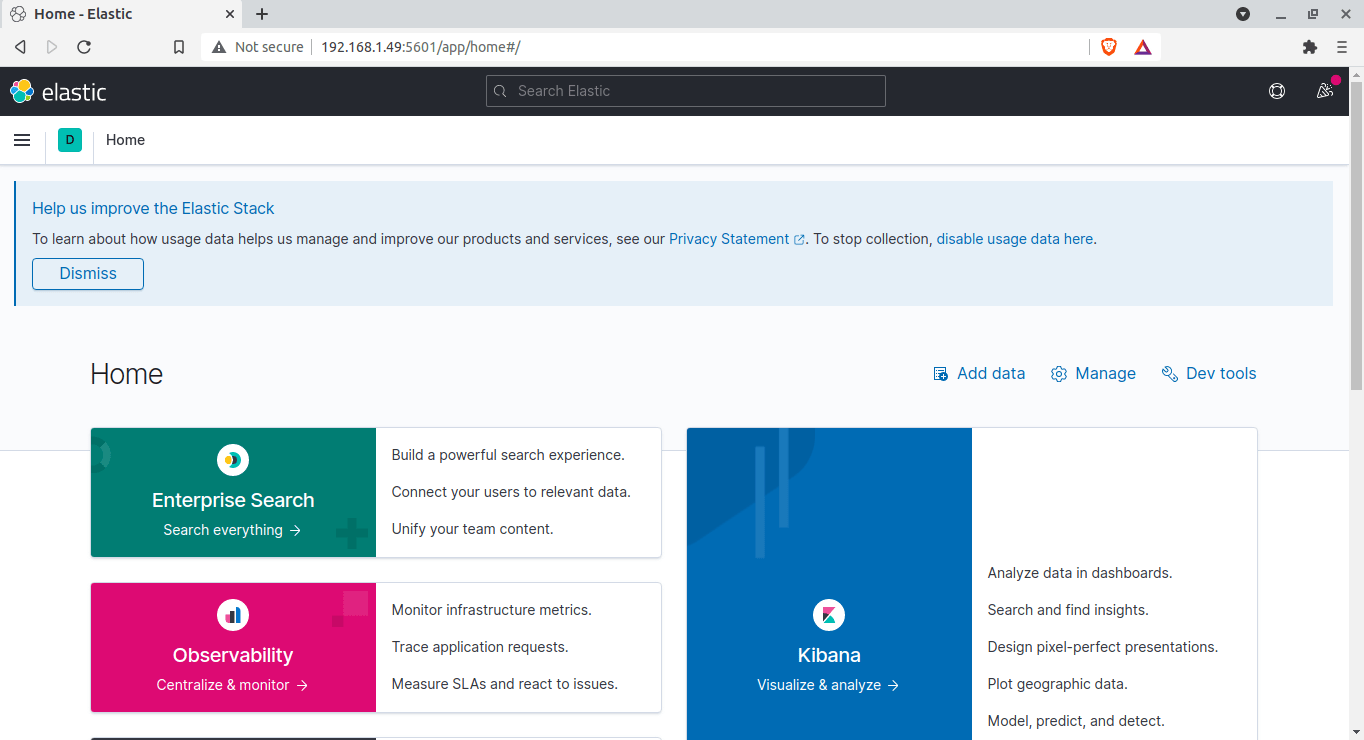Click the Observability chart icon
Image resolution: width=1364 pixels, height=740 pixels.
pyautogui.click(x=233, y=615)
